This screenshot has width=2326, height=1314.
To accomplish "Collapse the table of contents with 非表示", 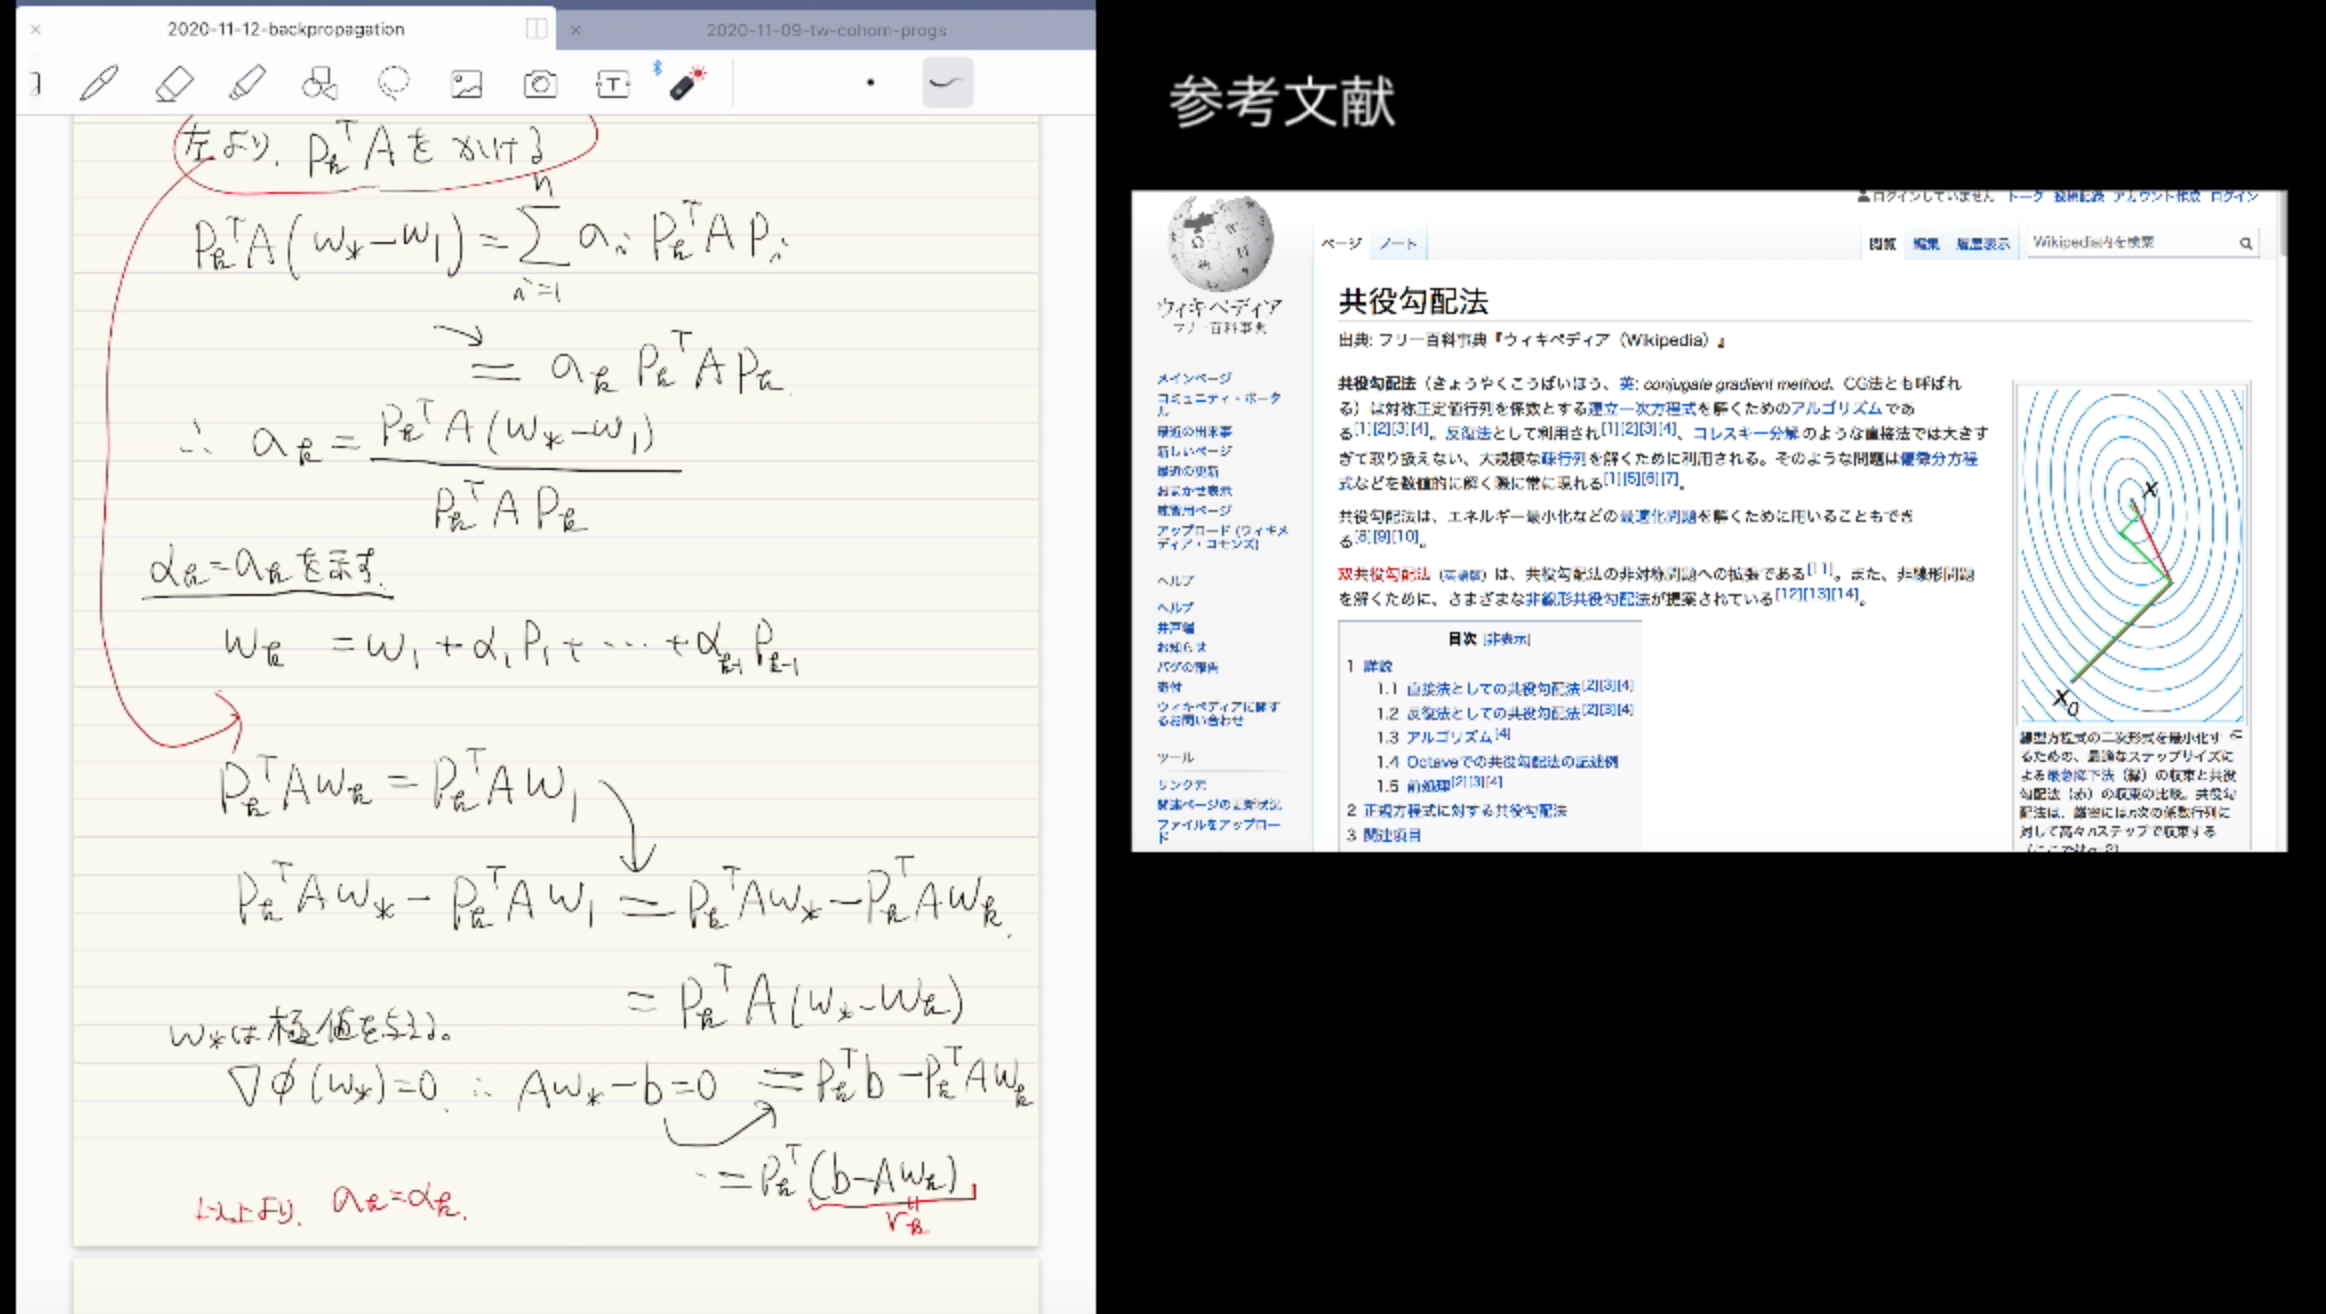I will click(x=1507, y=639).
